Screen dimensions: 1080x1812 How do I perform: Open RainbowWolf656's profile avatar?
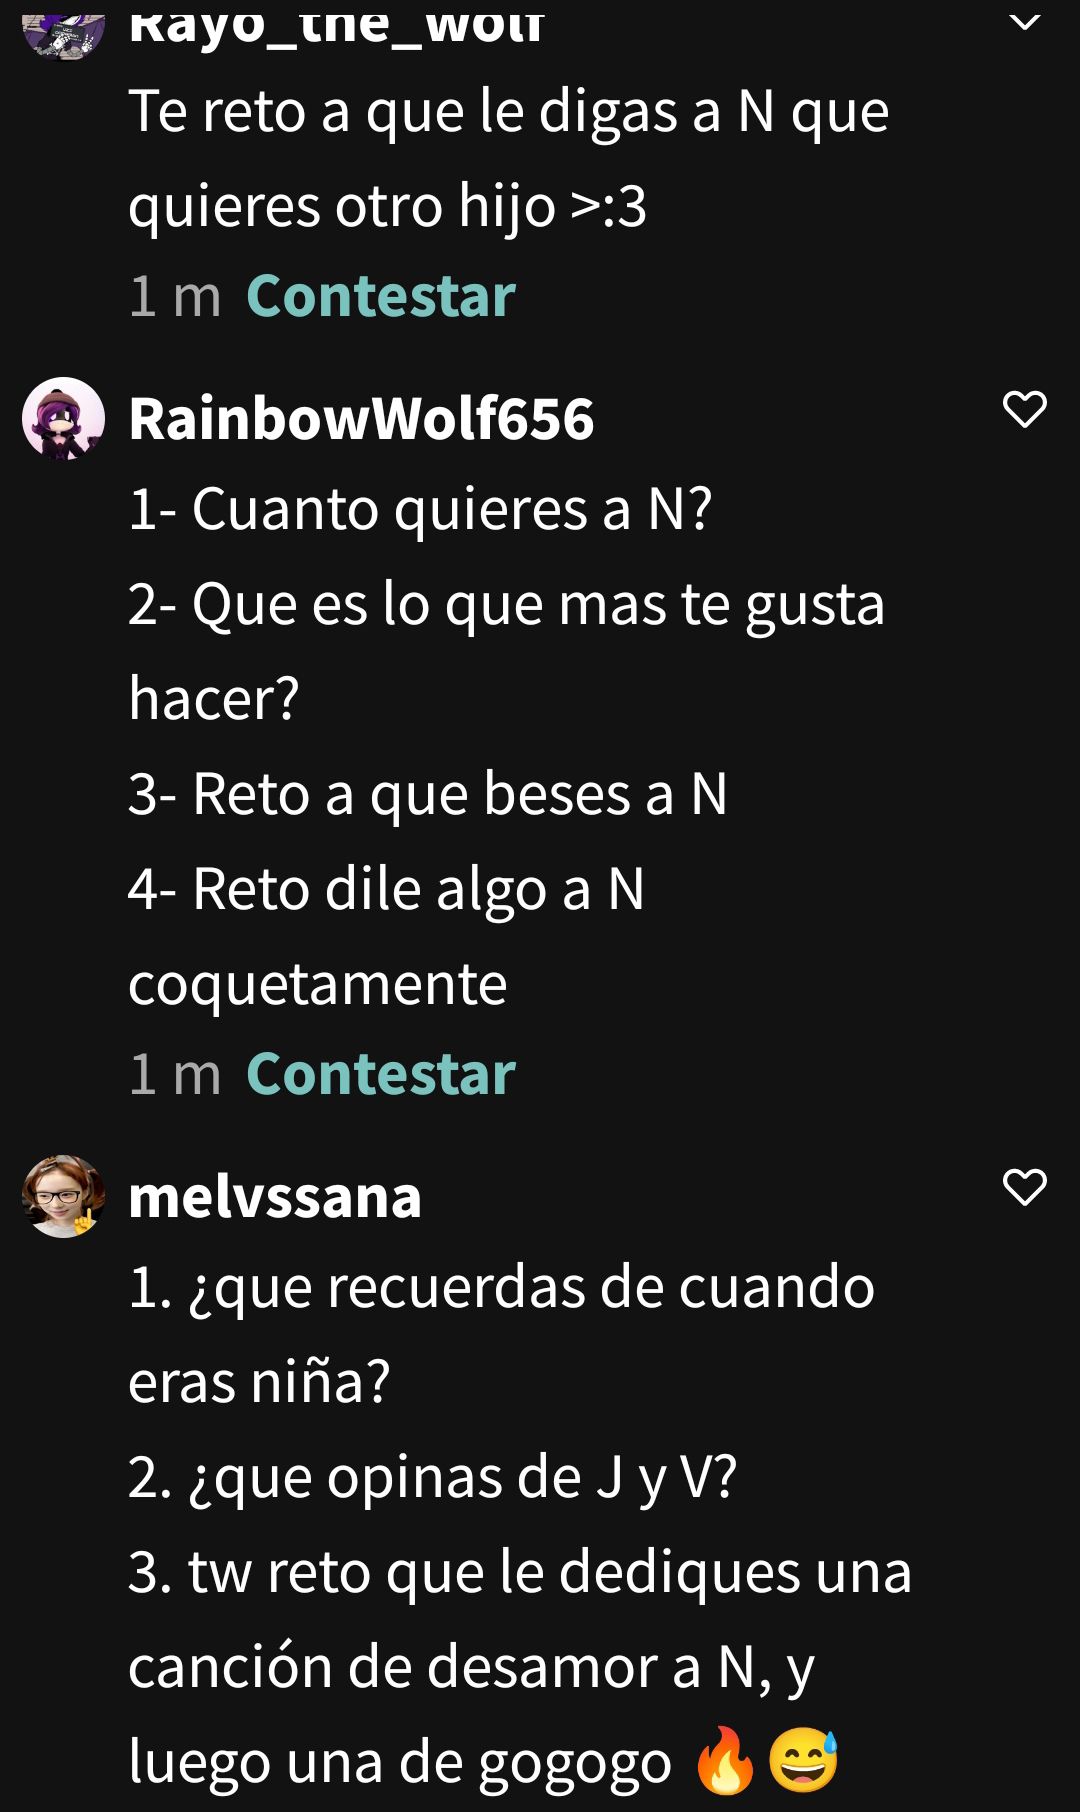pyautogui.click(x=64, y=418)
